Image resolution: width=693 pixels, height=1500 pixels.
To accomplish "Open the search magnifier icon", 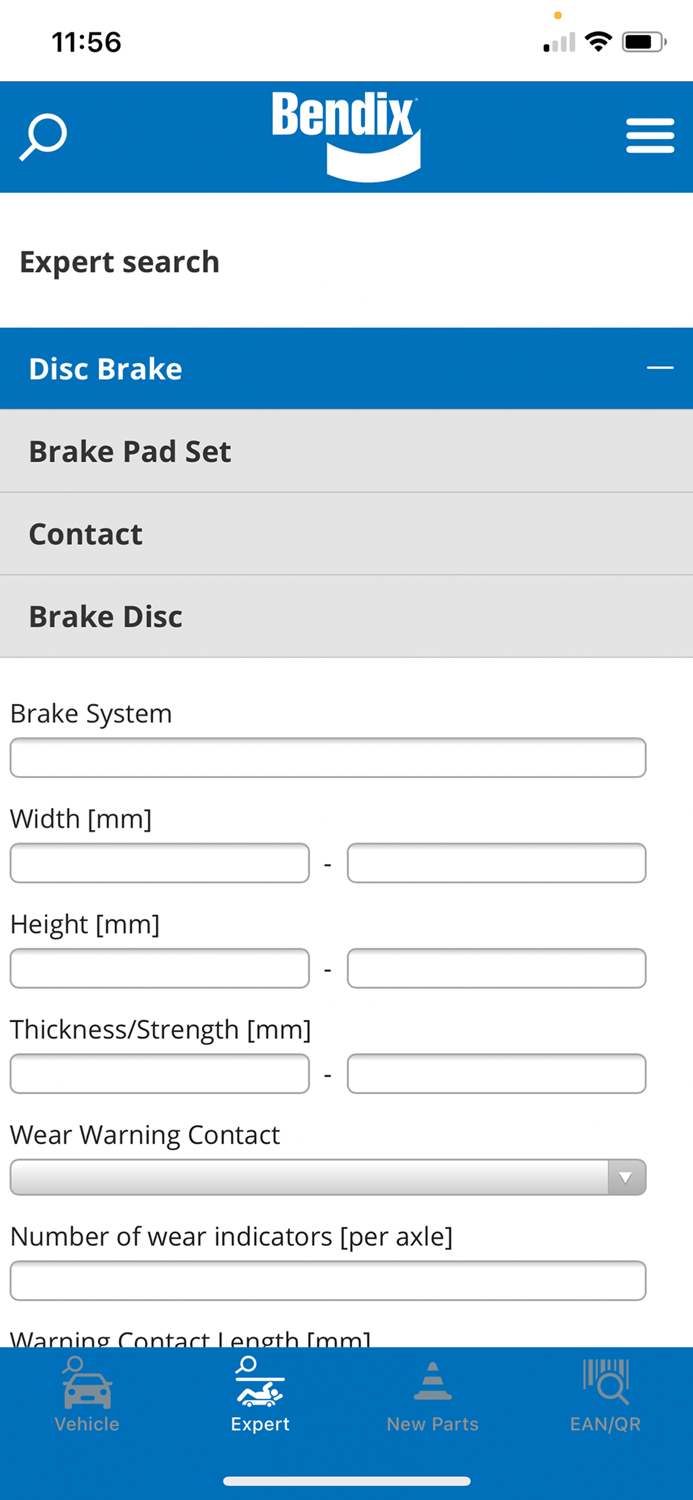I will click(x=42, y=136).
